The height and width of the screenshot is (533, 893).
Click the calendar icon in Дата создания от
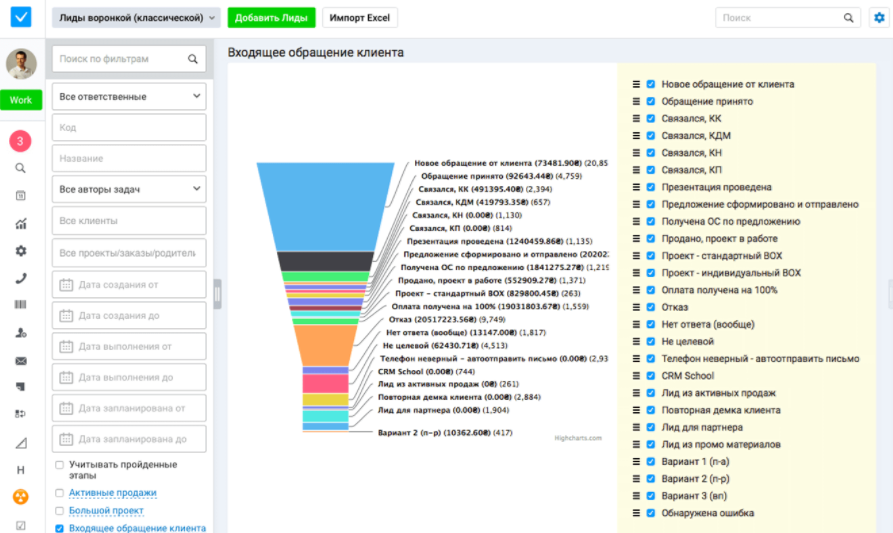[66, 285]
